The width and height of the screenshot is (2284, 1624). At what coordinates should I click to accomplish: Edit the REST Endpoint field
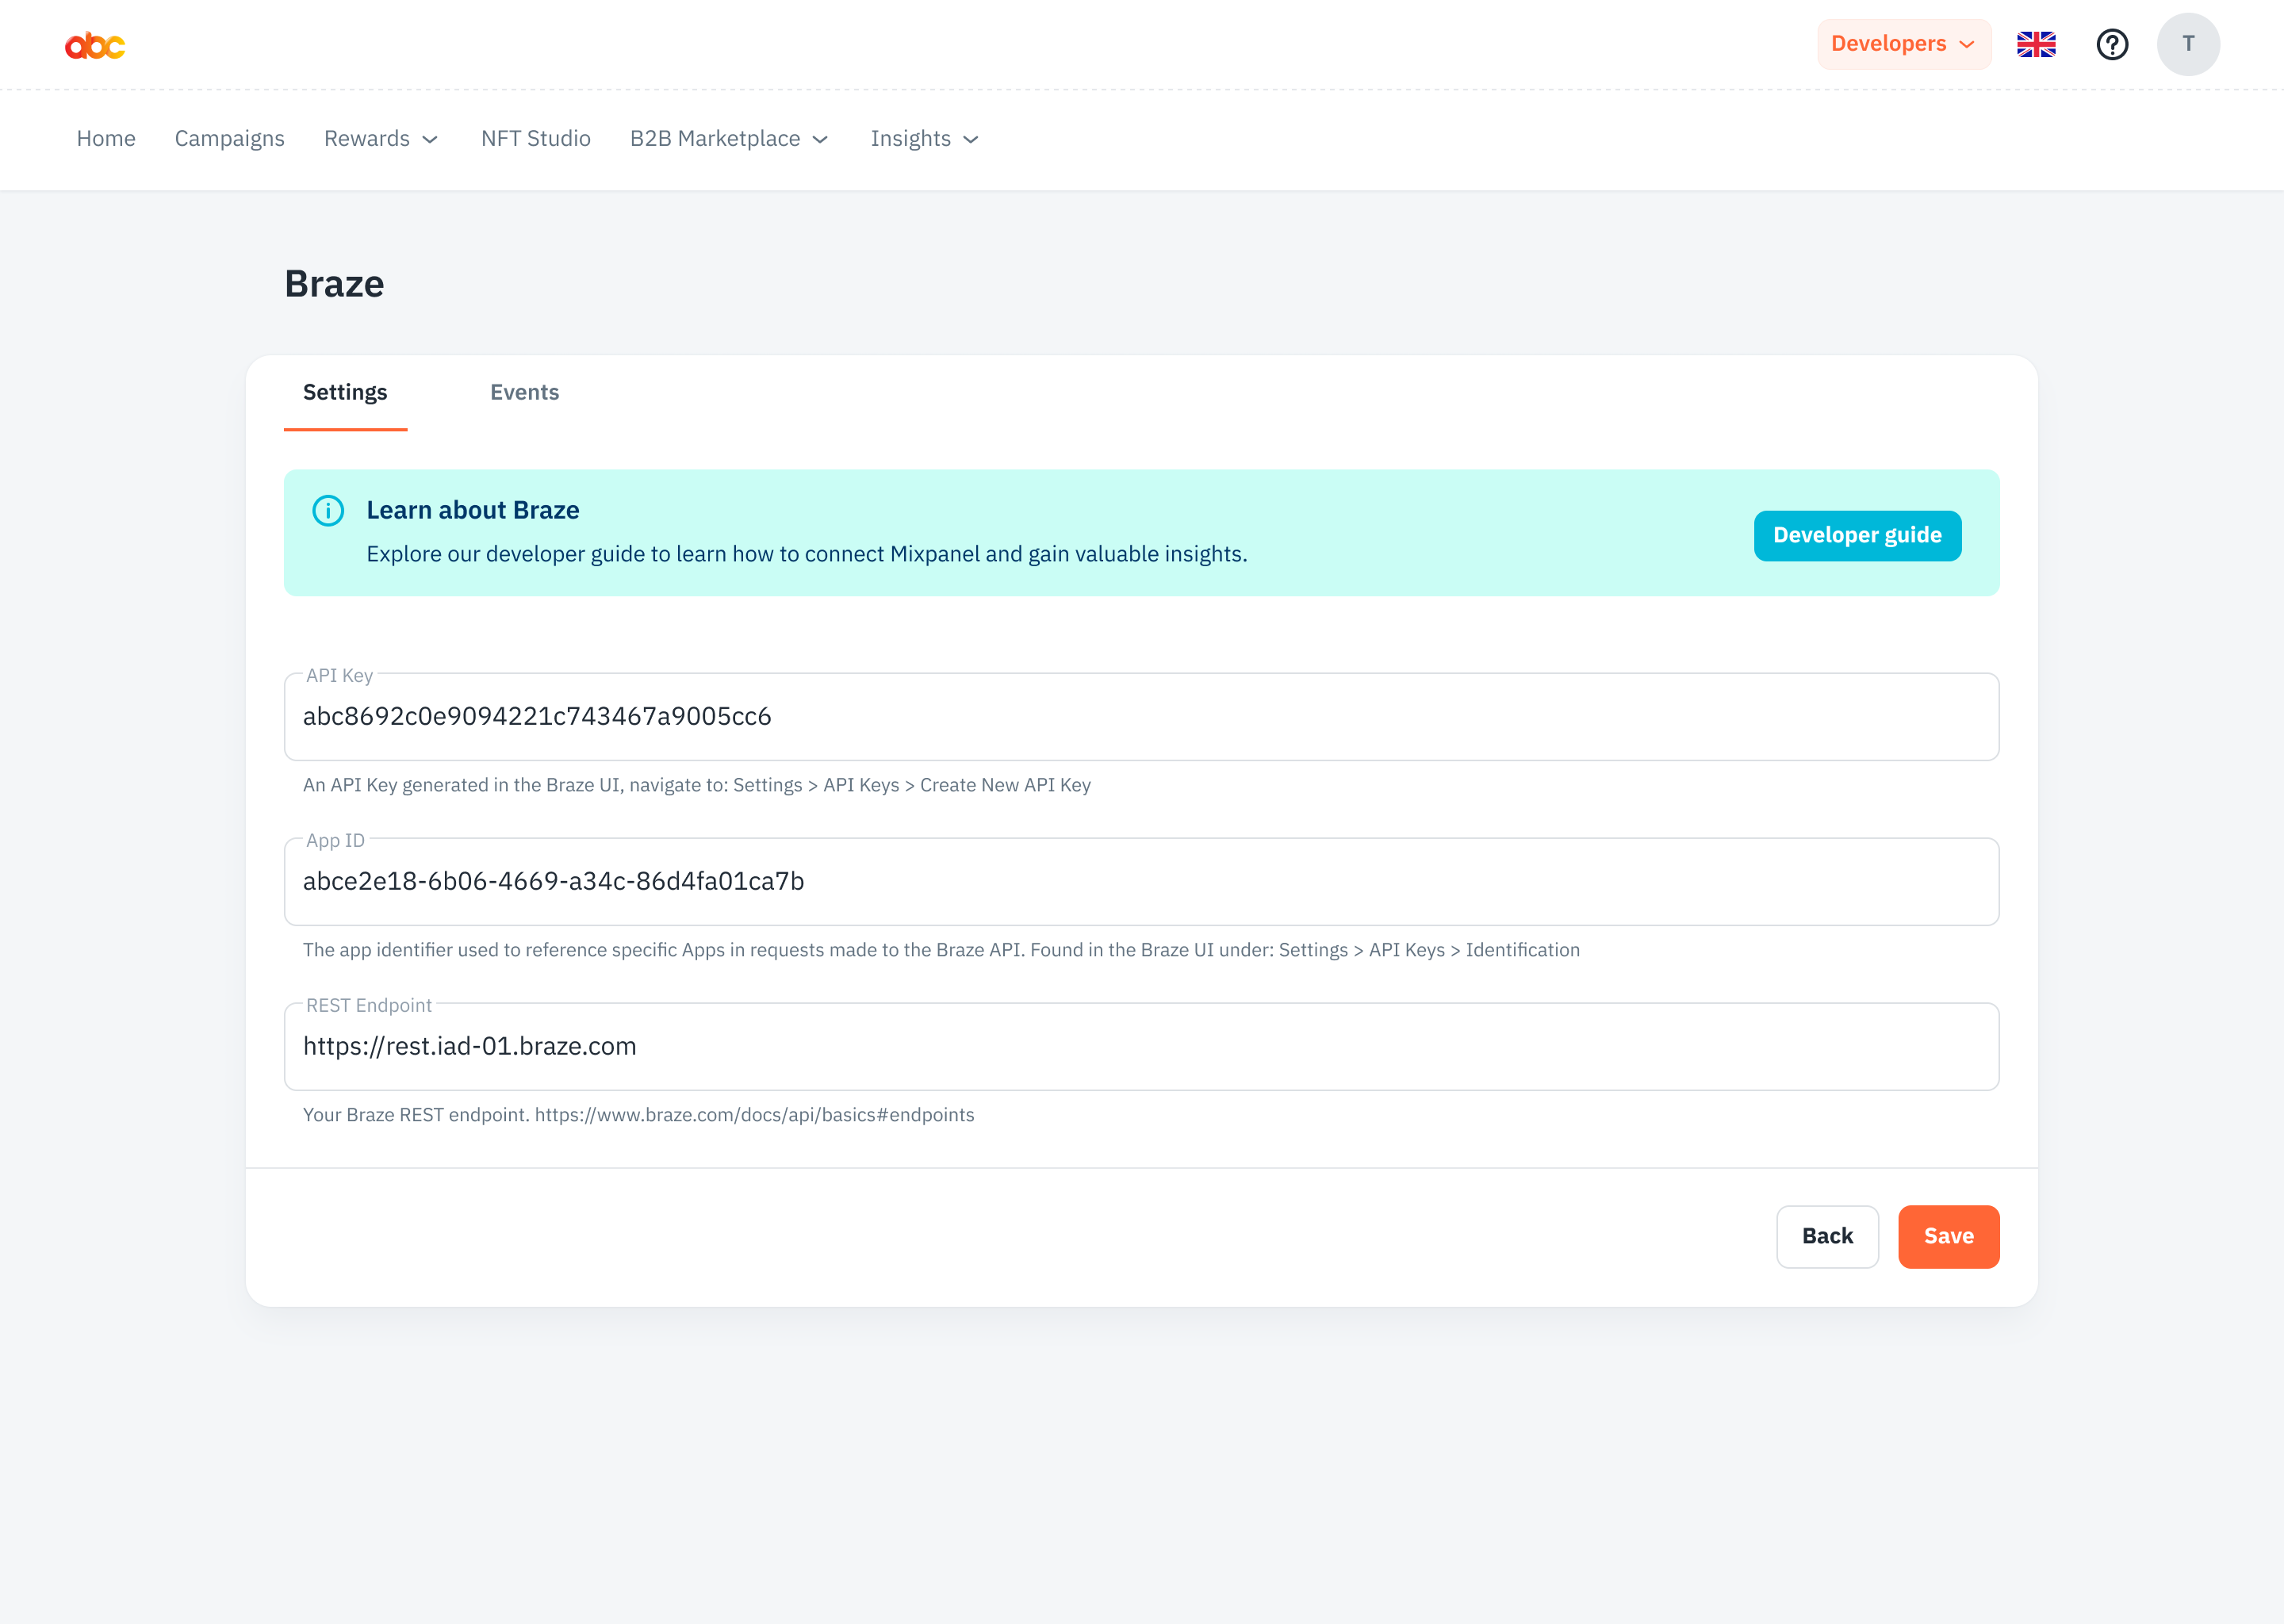[1140, 1047]
